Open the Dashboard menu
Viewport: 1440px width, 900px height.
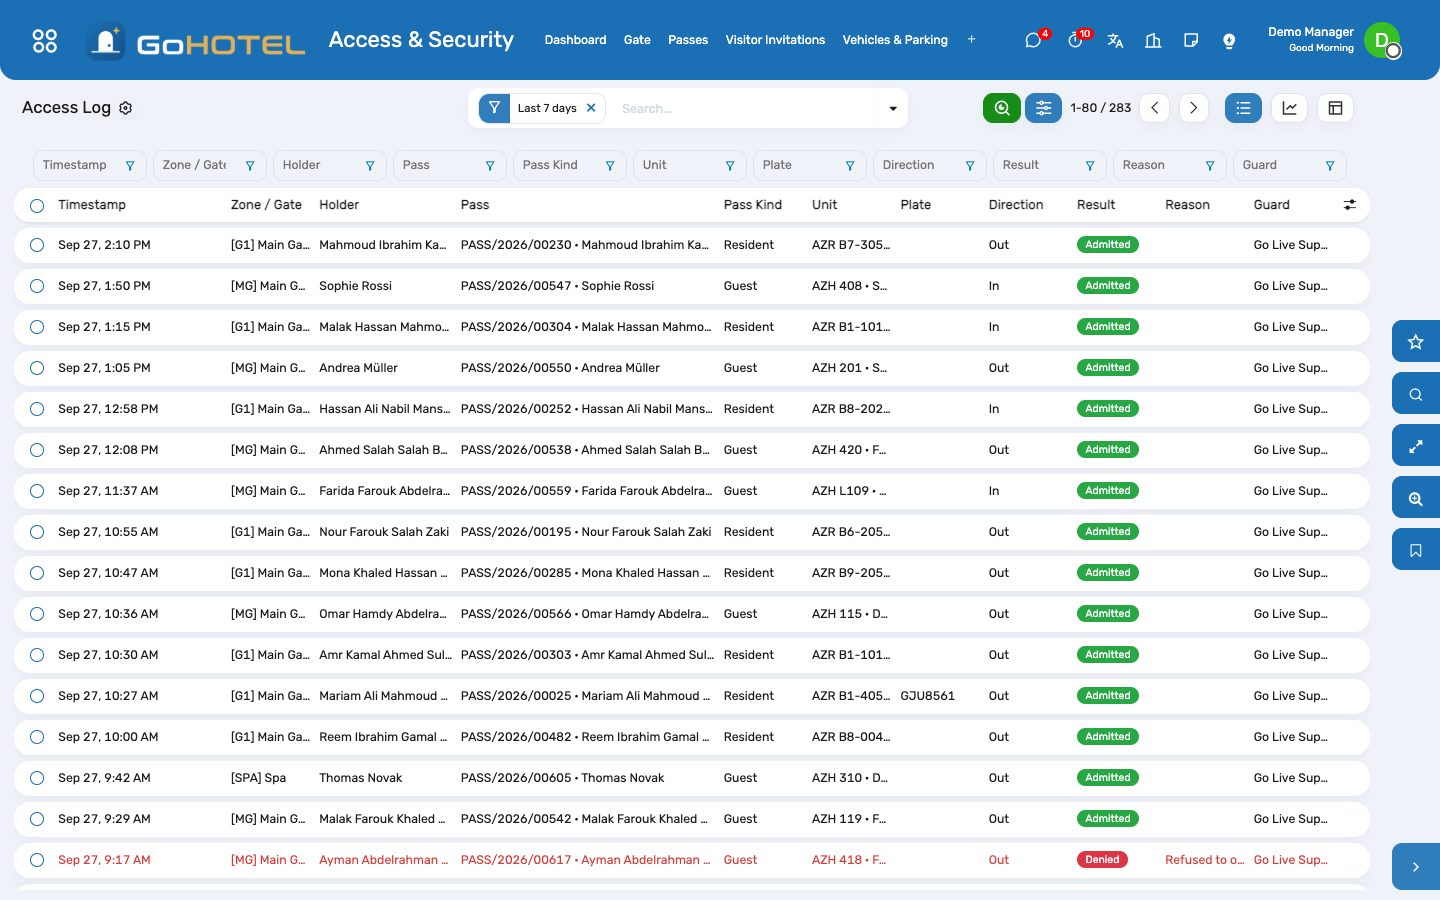[x=575, y=40]
